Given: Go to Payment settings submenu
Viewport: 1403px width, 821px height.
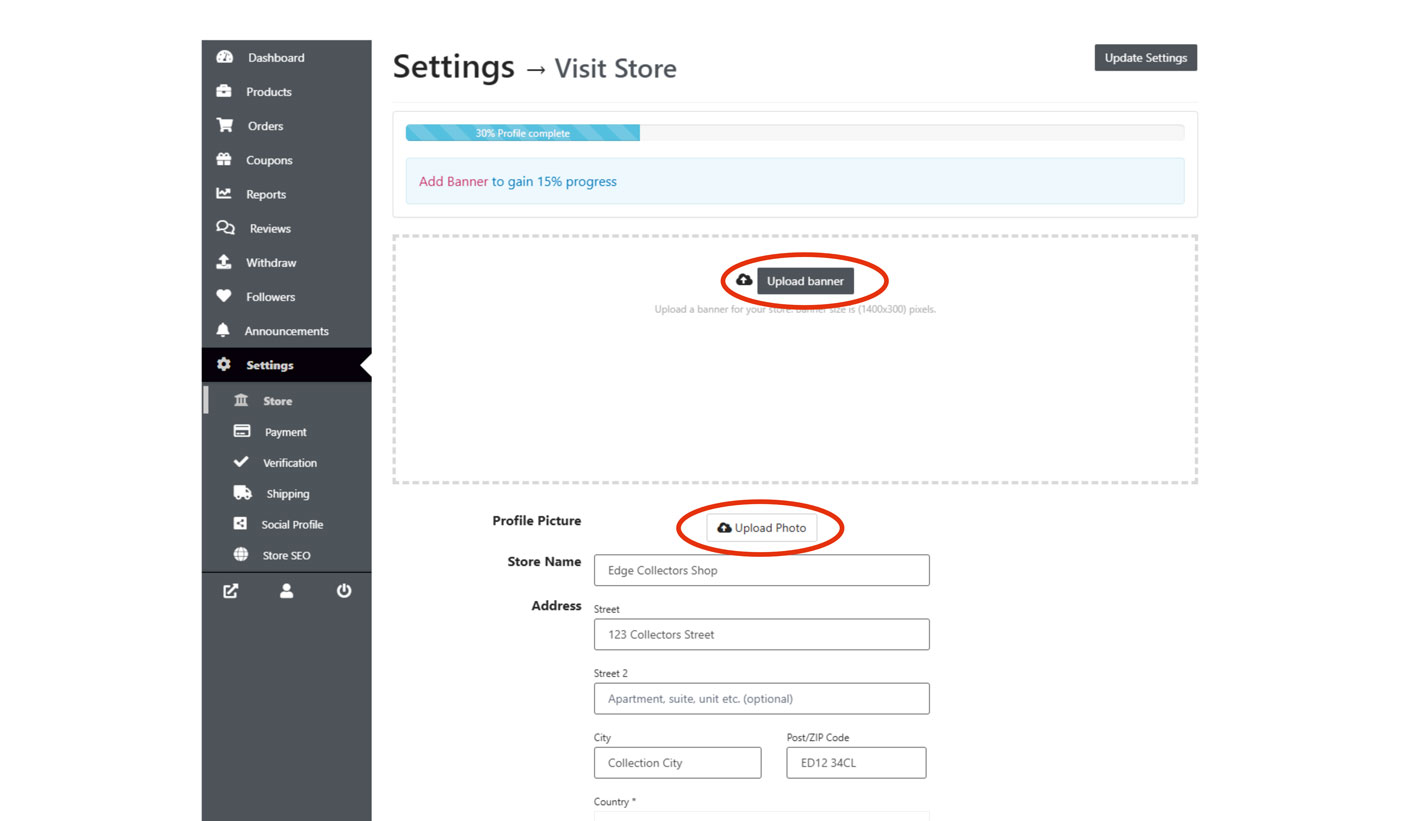Looking at the screenshot, I should (x=285, y=432).
